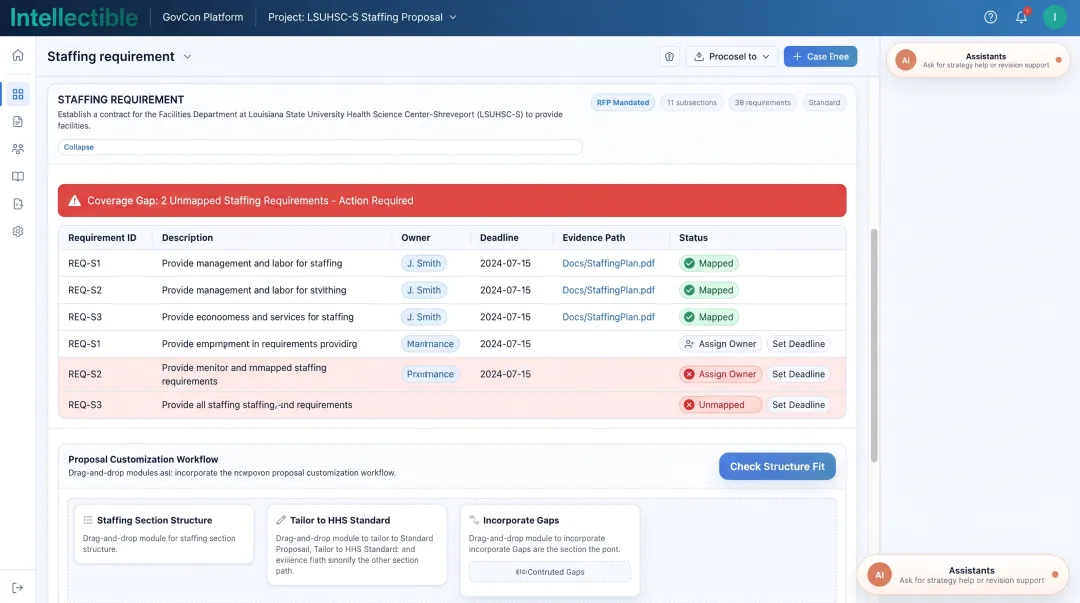The height and width of the screenshot is (603, 1080).
Task: Open the team members icon in sidebar
Action: click(18, 149)
